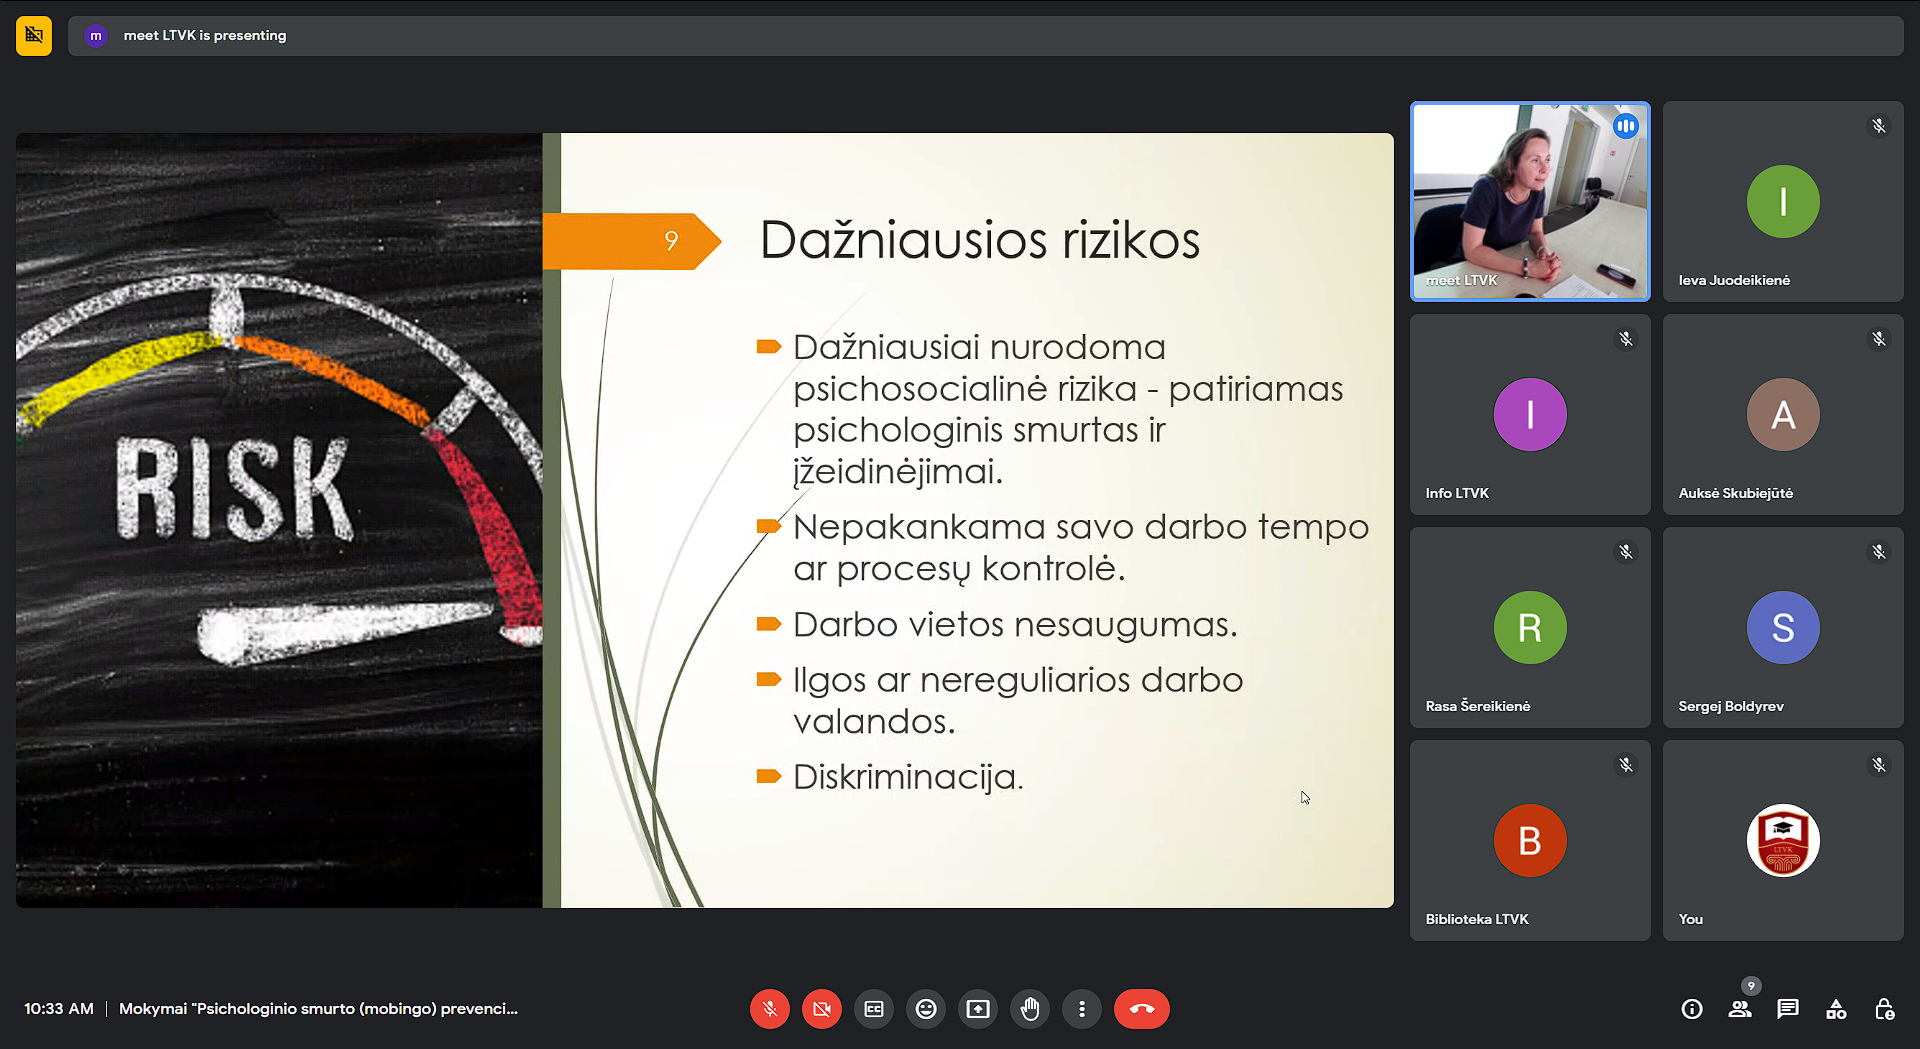Click muted mic icon on You tile

pos(1879,765)
